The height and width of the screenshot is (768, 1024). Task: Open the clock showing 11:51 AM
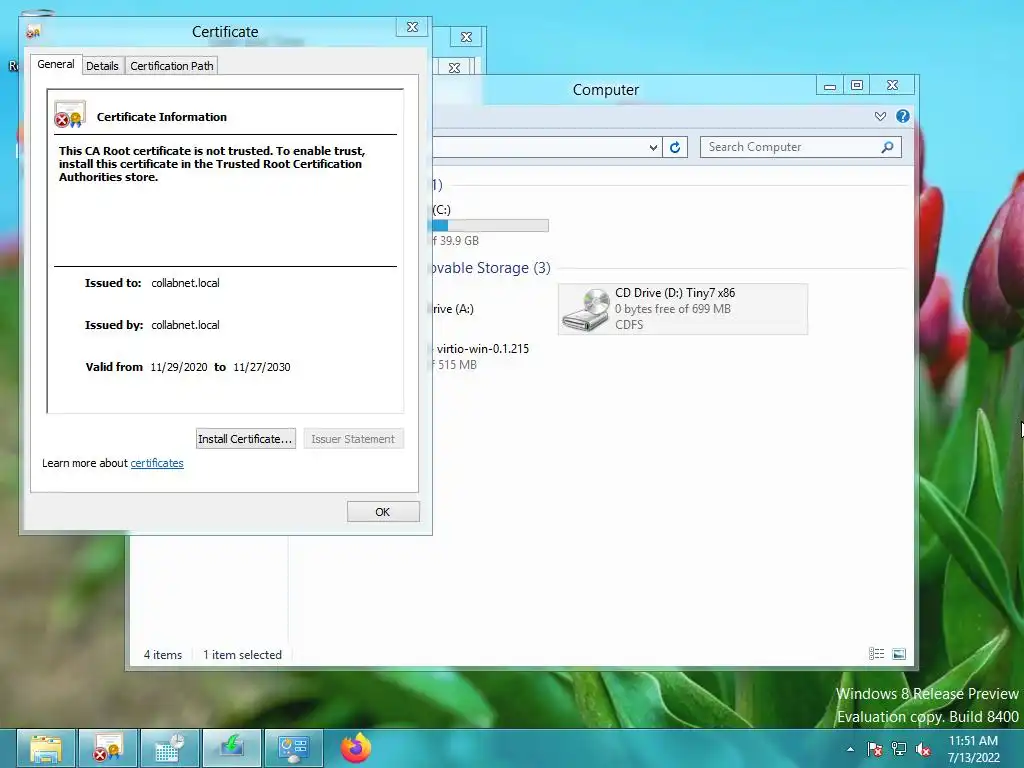tap(973, 749)
